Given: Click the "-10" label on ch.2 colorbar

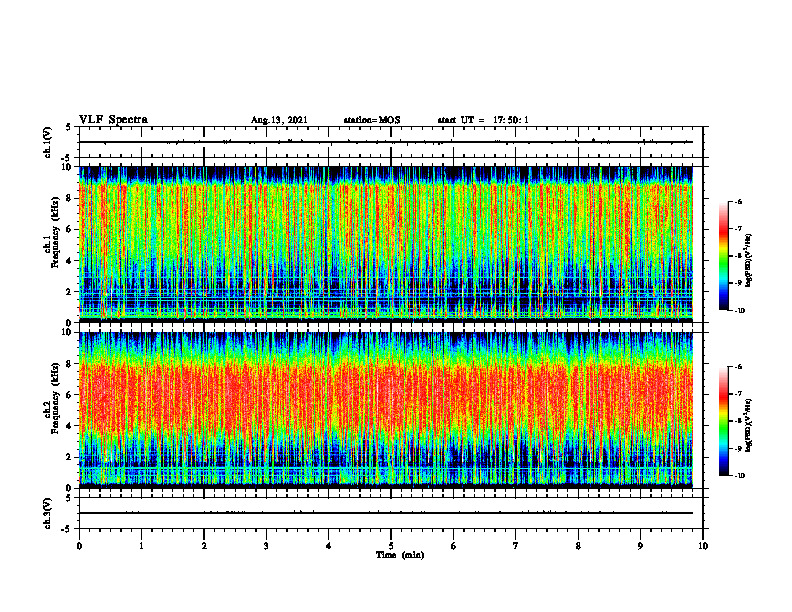Looking at the screenshot, I should tap(739, 476).
